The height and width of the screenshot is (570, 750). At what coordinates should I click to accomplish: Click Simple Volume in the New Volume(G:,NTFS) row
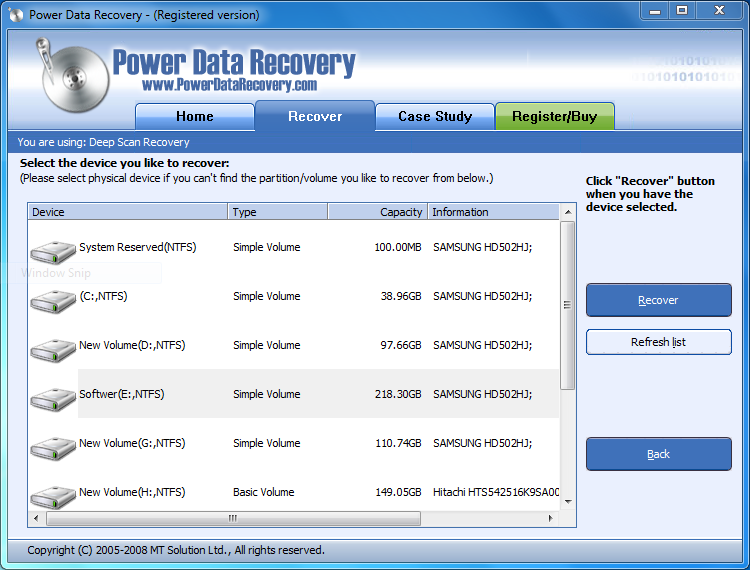click(x=267, y=443)
